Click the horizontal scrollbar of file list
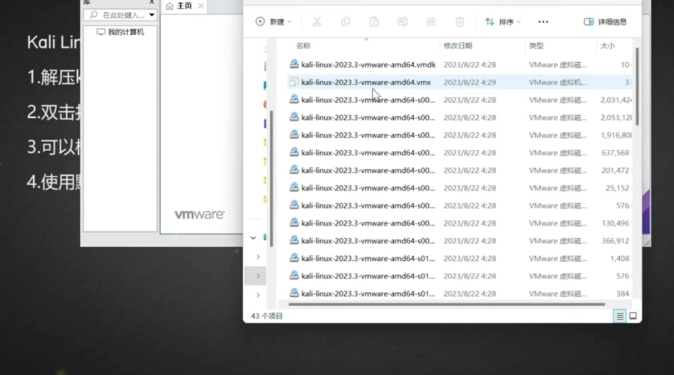The height and width of the screenshot is (375, 674). tap(446, 304)
